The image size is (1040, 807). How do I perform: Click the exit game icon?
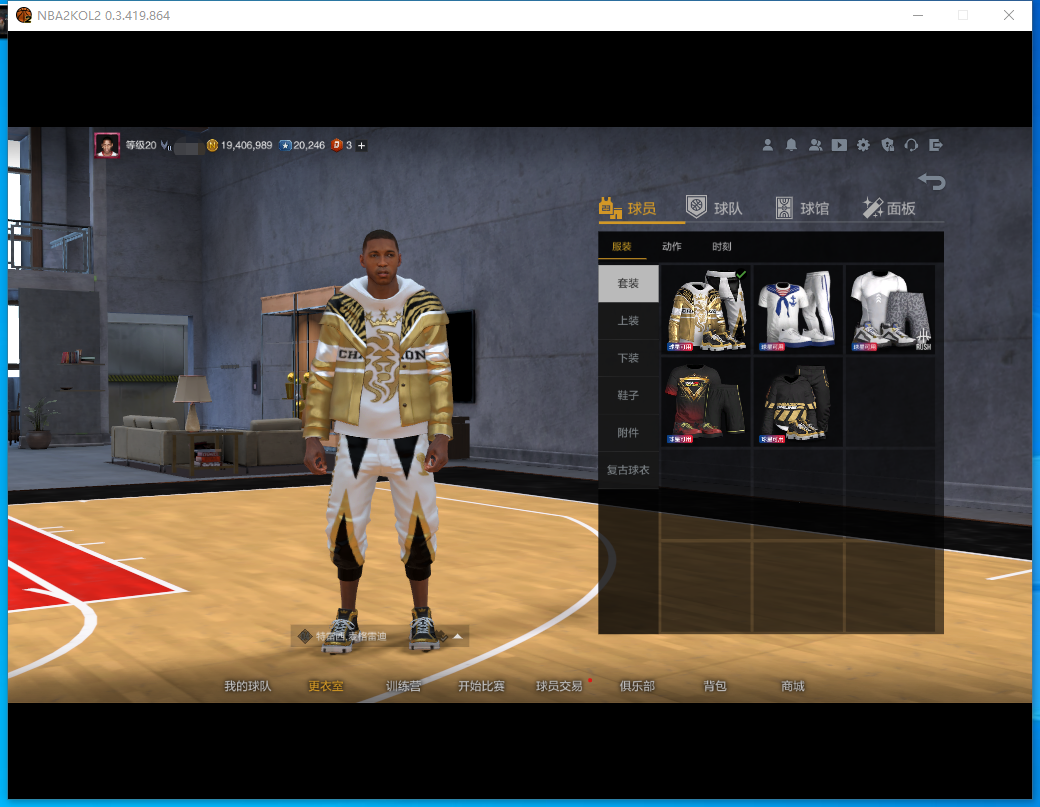click(936, 145)
